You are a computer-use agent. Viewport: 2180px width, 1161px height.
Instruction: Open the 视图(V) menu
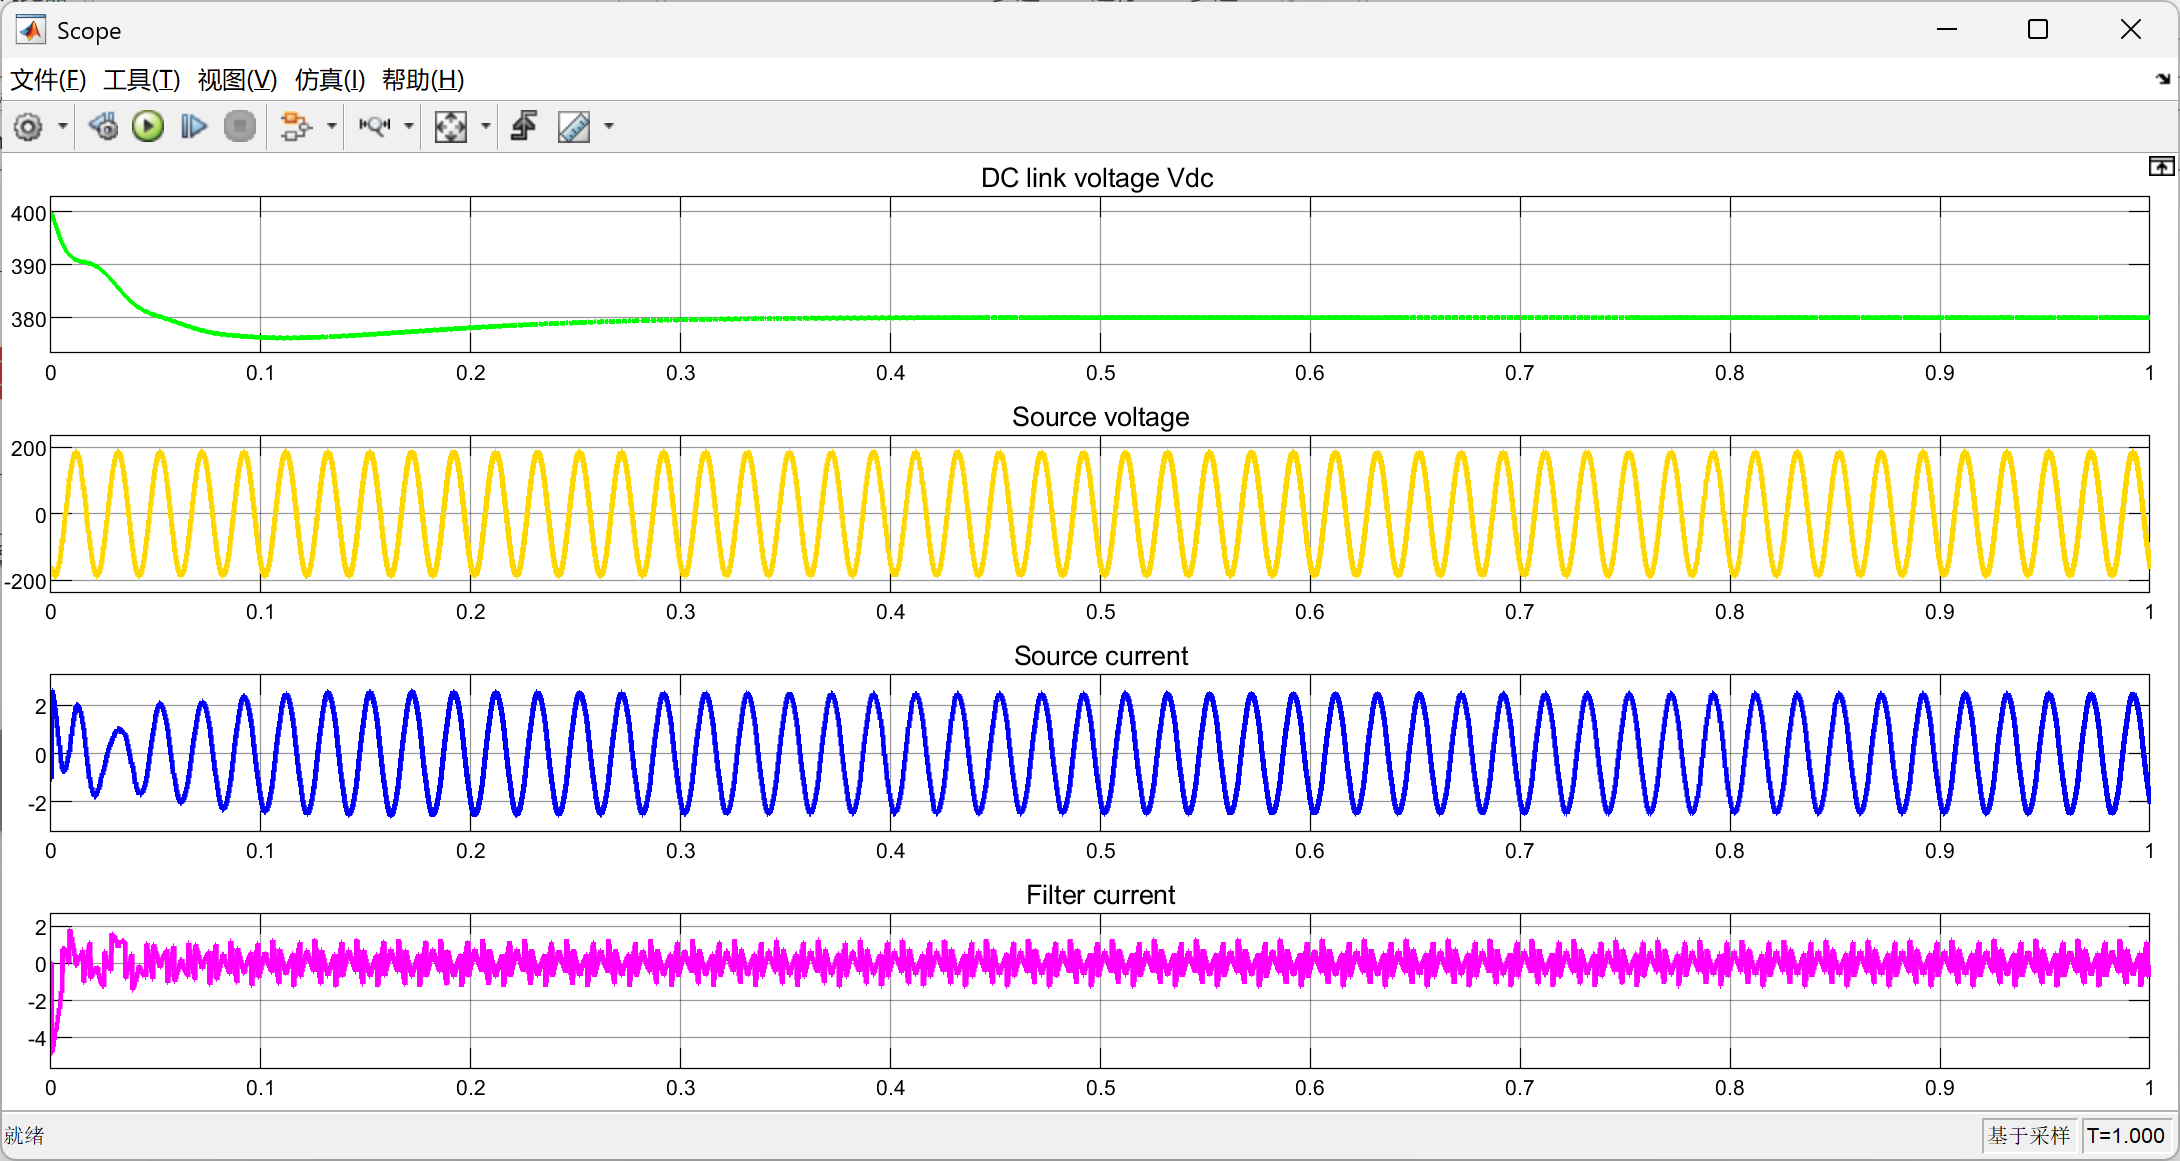point(237,80)
